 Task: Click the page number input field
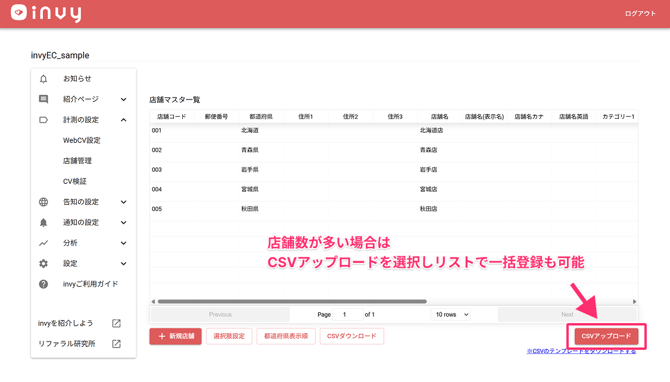coord(347,314)
